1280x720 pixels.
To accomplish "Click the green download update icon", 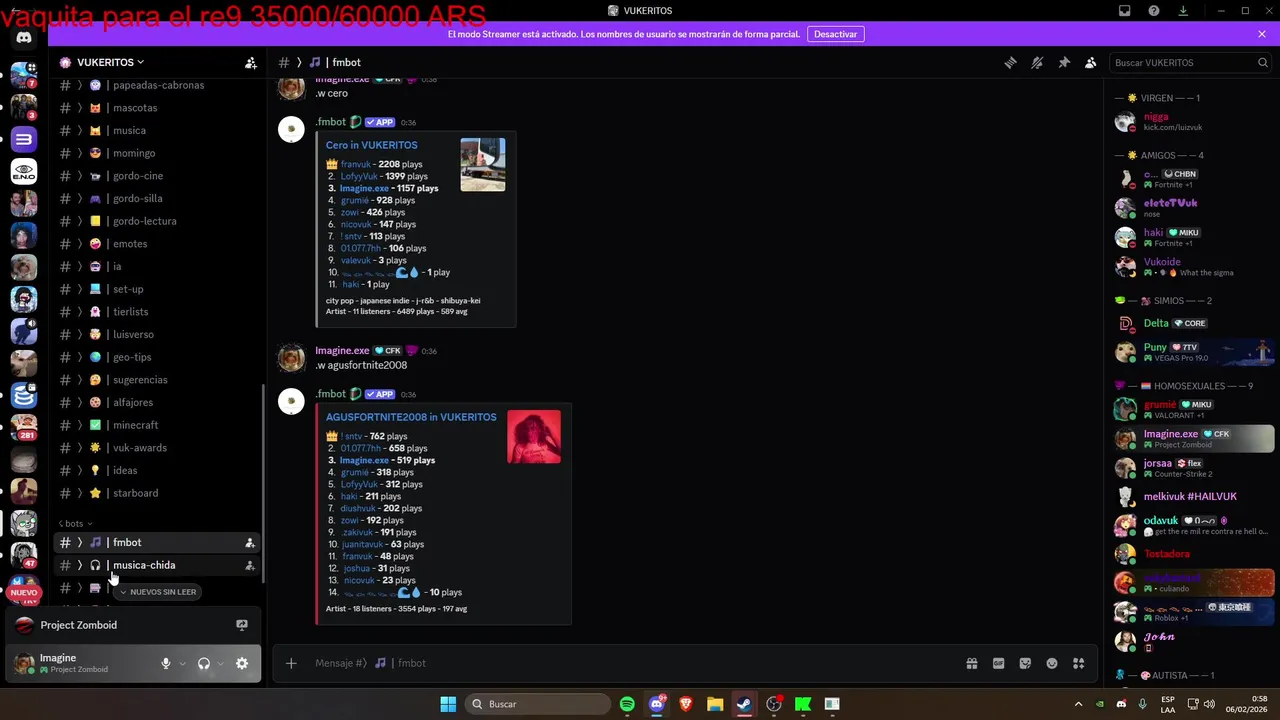I will pos(1183,10).
